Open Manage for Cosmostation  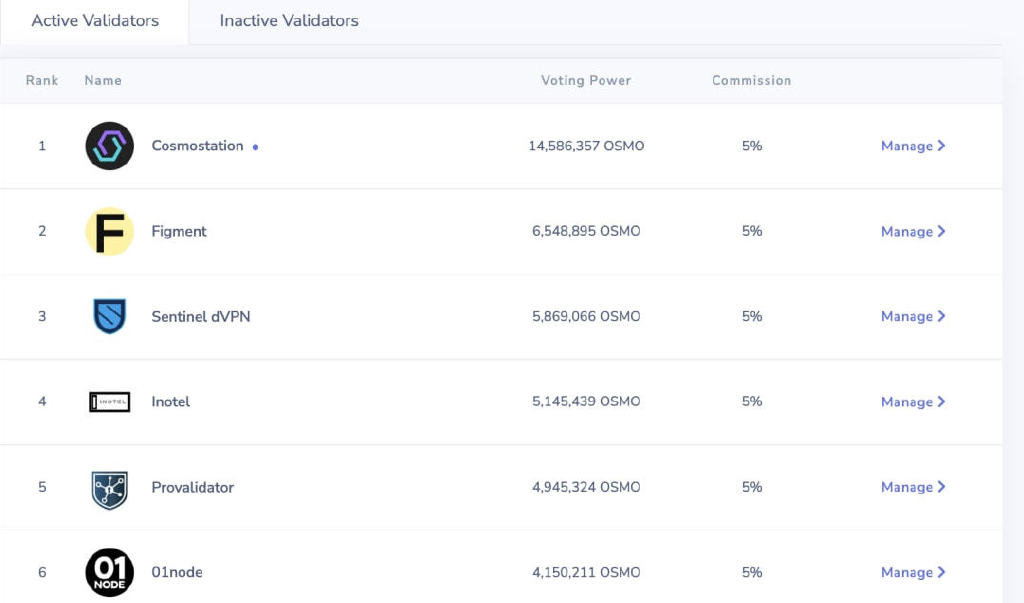tap(913, 146)
